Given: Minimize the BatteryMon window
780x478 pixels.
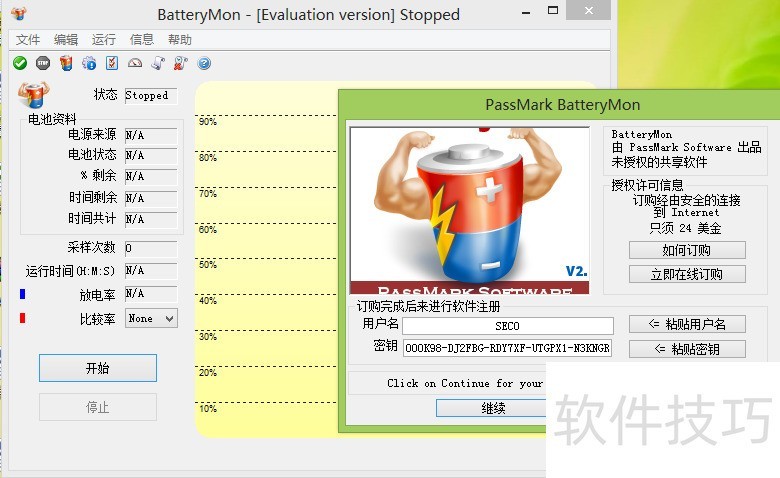Looking at the screenshot, I should pyautogui.click(x=526, y=12).
